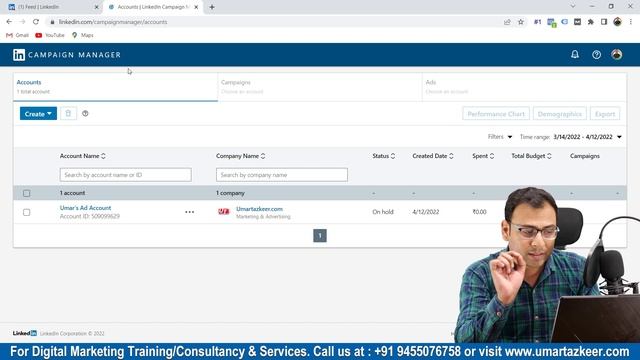This screenshot has height=360, width=640.
Task: Sort by Total Budget column
Action: [531, 156]
